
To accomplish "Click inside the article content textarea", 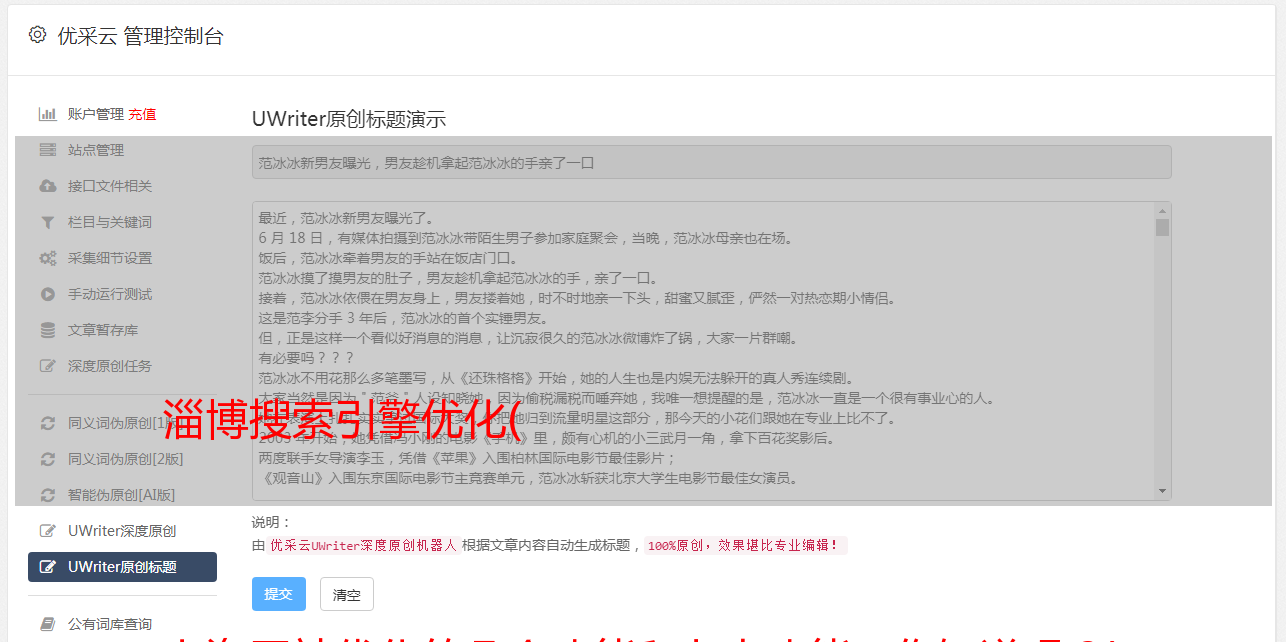I will click(703, 351).
